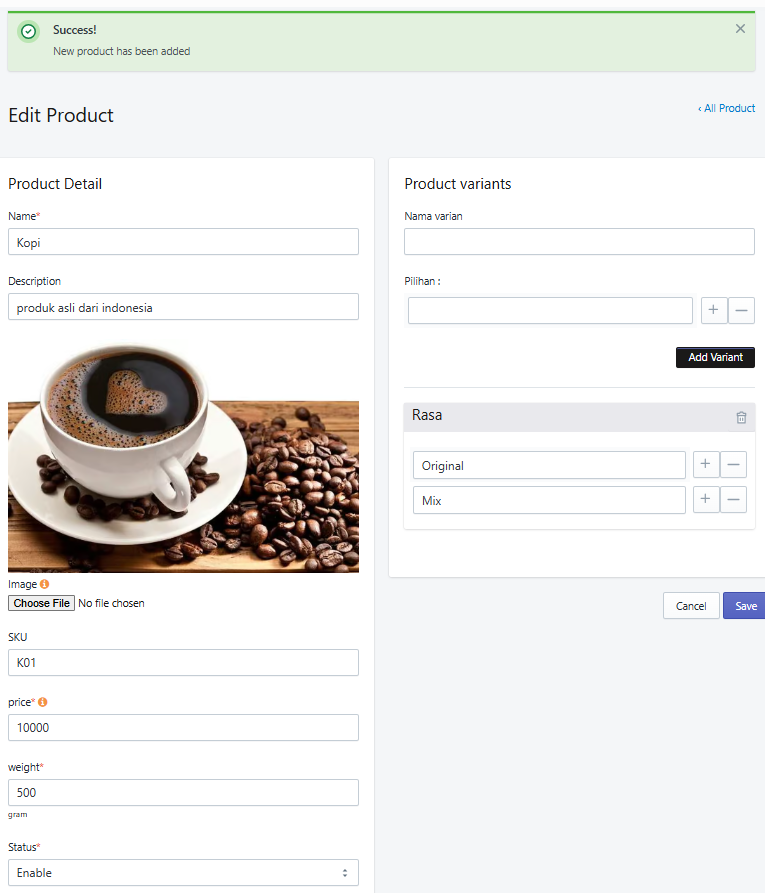Remove the Mix option with minus icon
Image resolution: width=765 pixels, height=893 pixels.
(x=734, y=499)
